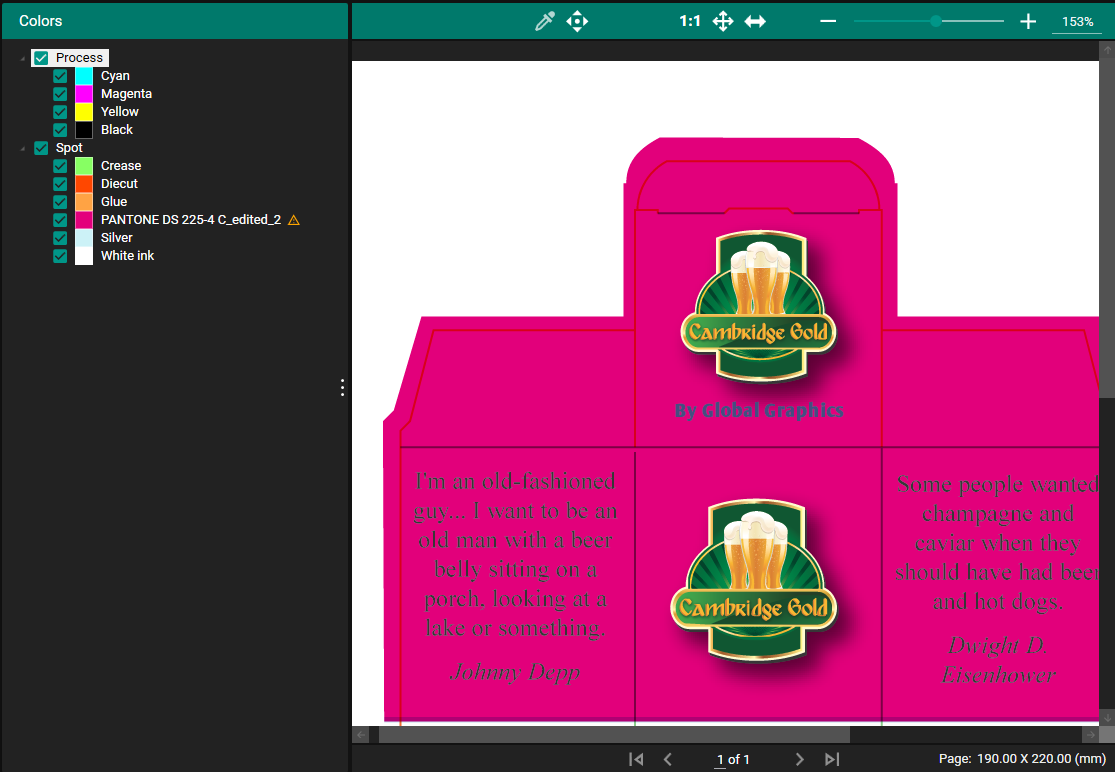Zoom out with the minus icon
The height and width of the screenshot is (772, 1115).
pos(827,21)
